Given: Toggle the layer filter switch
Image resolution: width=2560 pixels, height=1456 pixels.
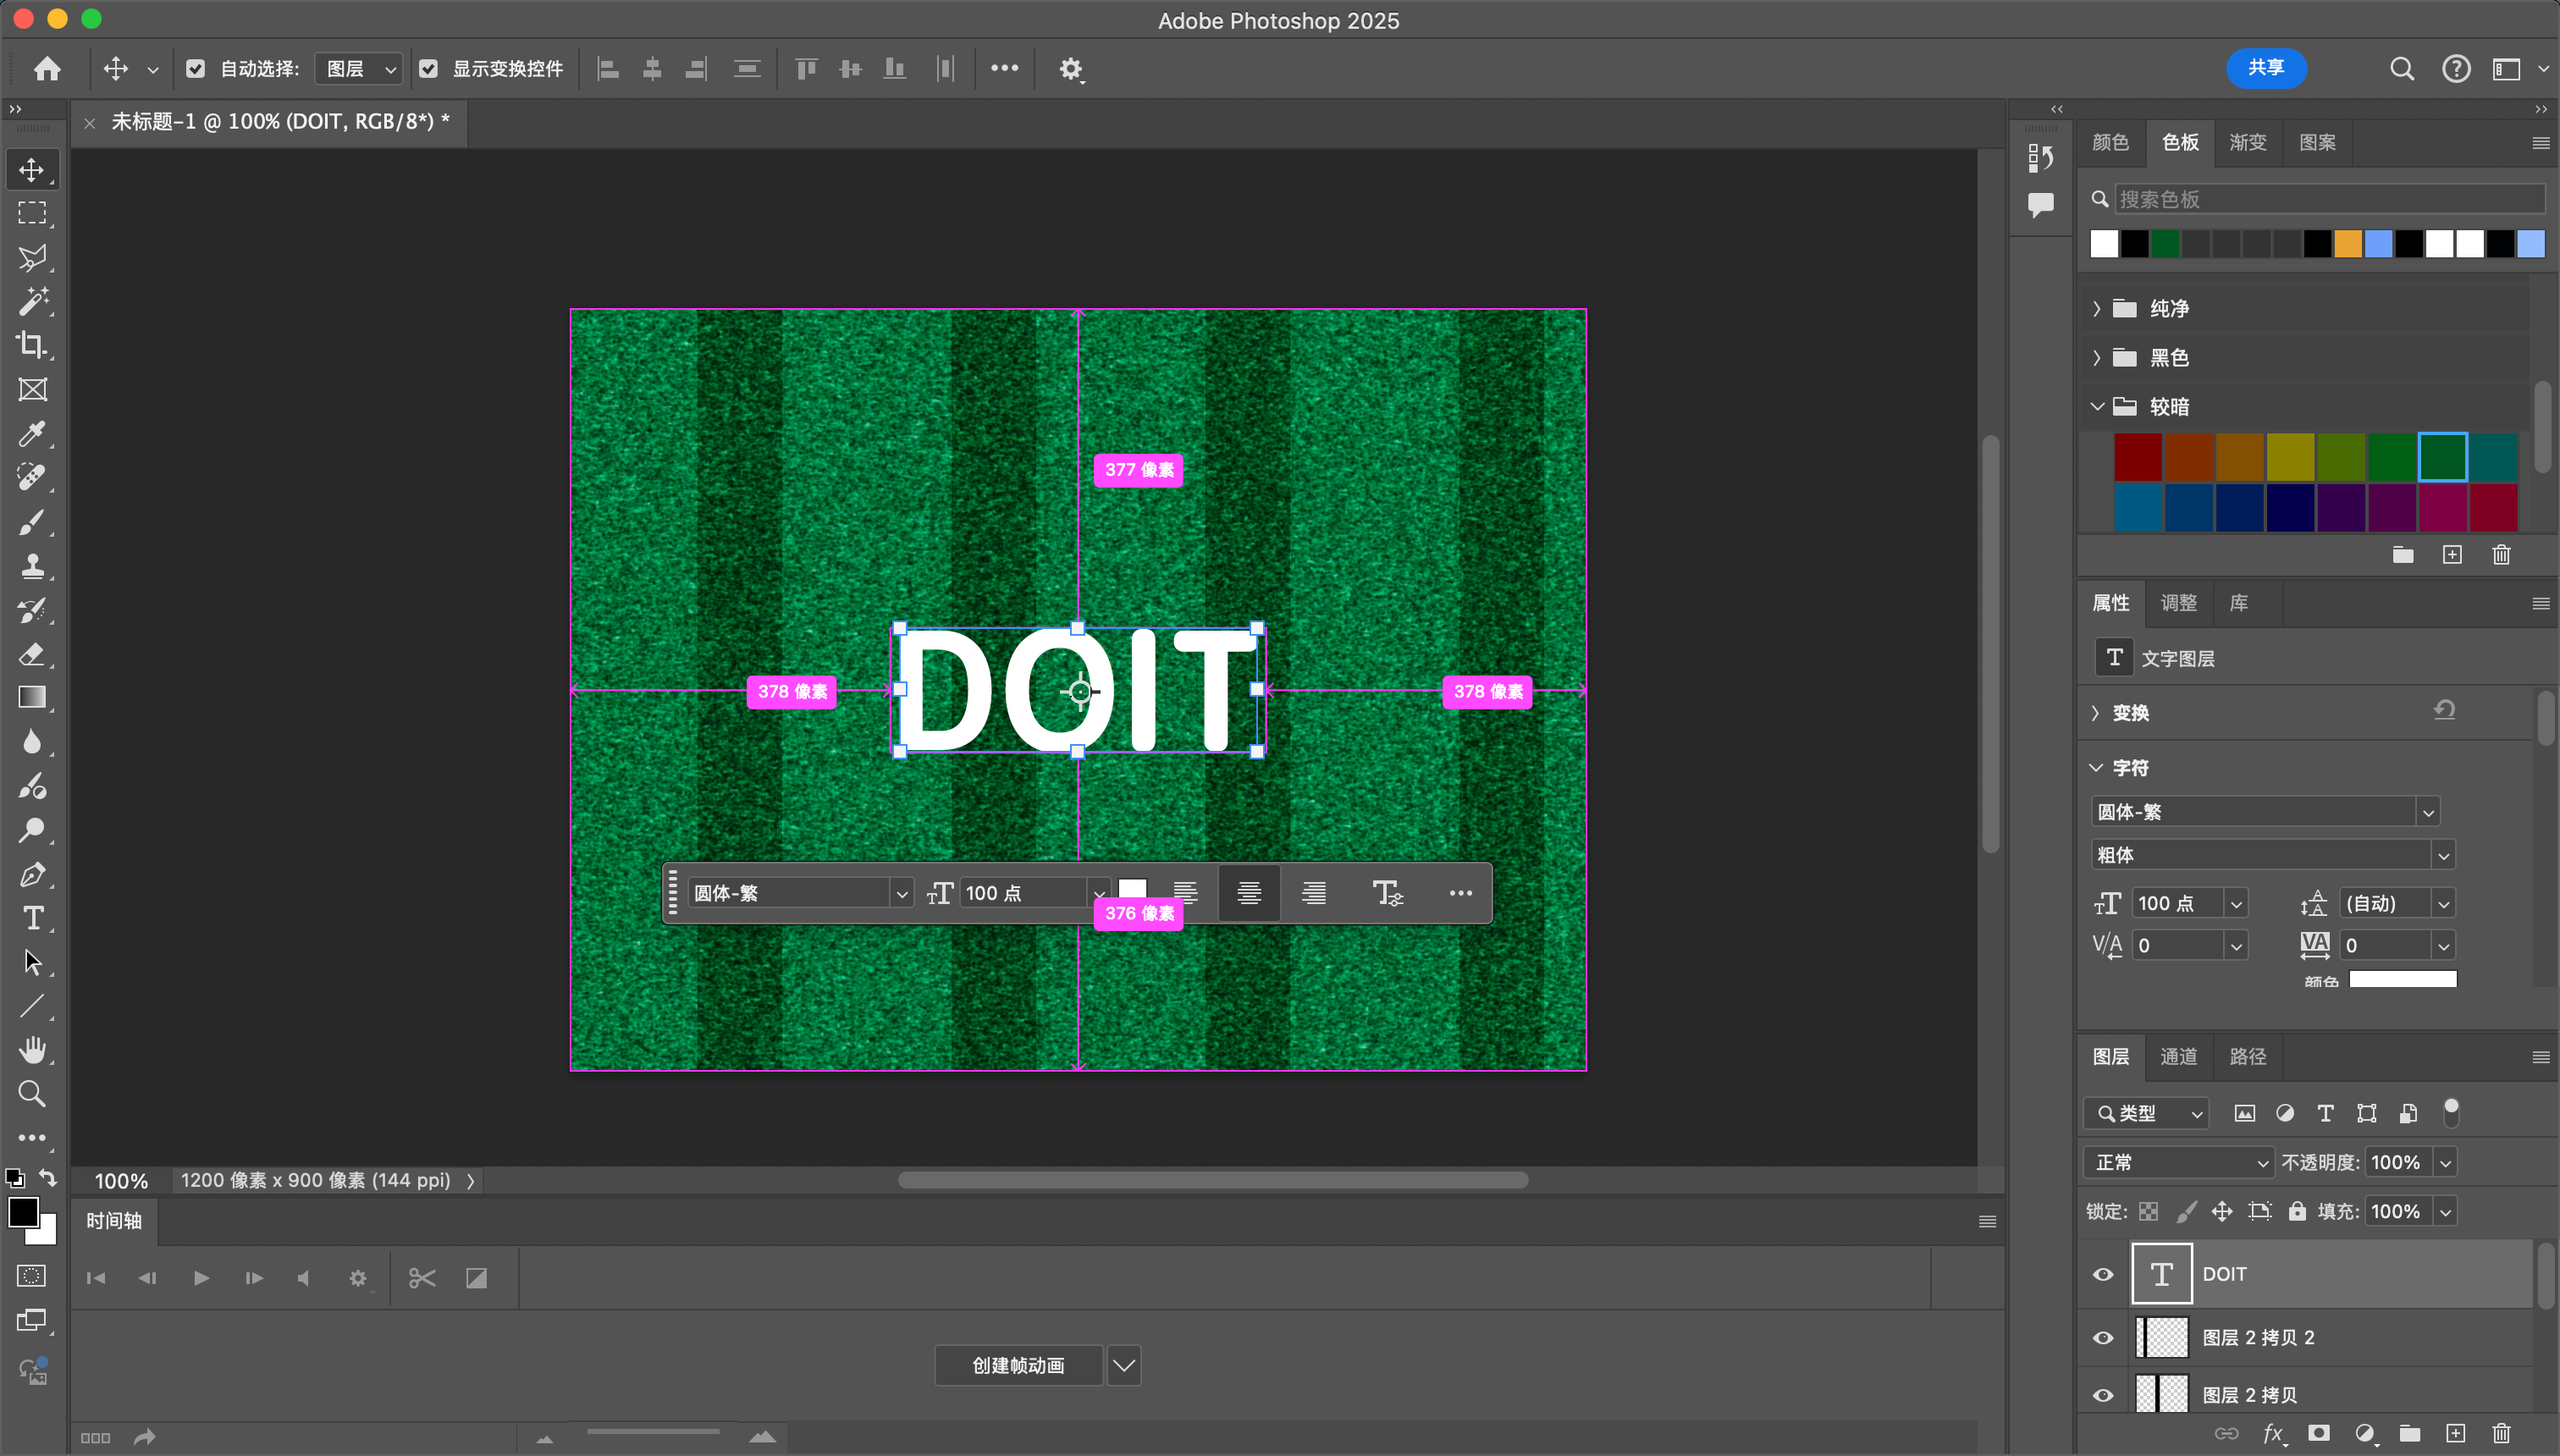Looking at the screenshot, I should point(2451,1112).
